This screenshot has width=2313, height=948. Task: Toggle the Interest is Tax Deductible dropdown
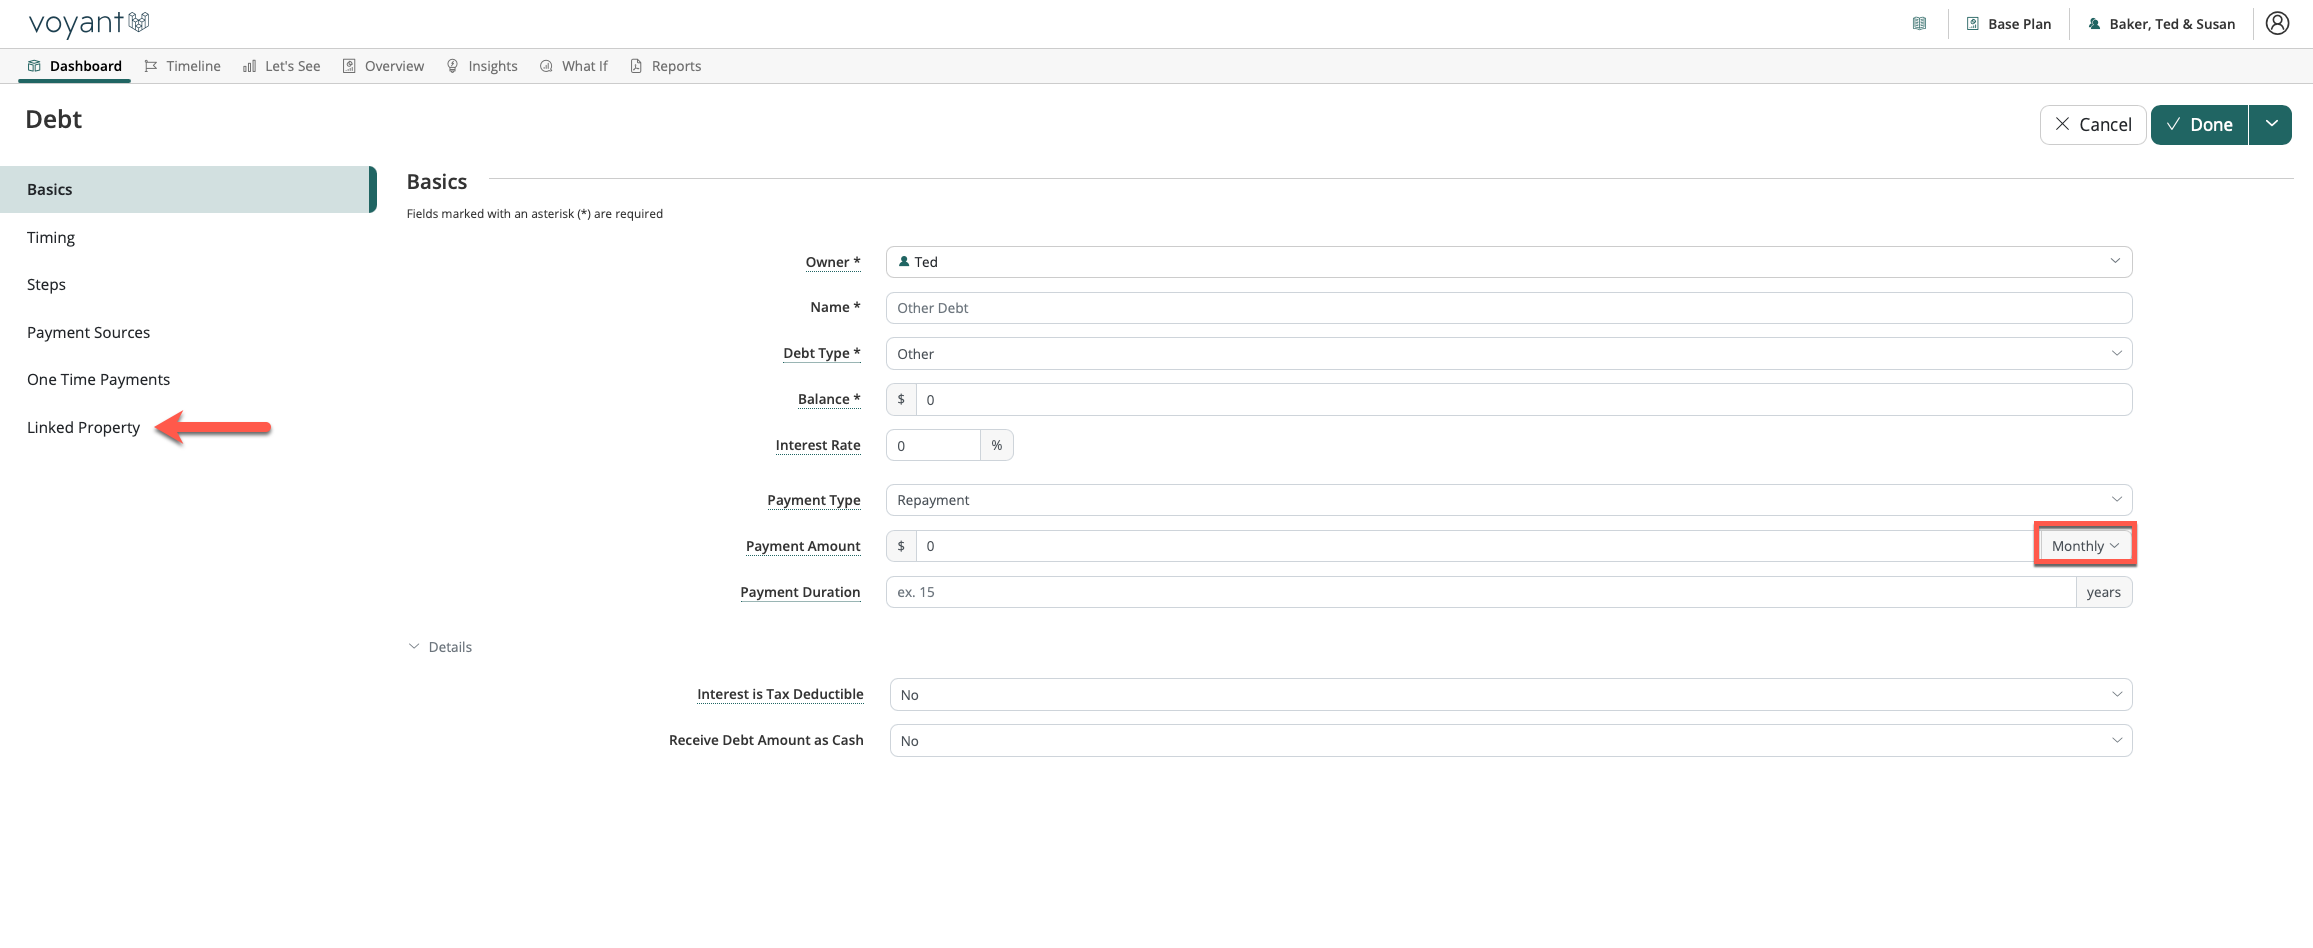point(1510,695)
